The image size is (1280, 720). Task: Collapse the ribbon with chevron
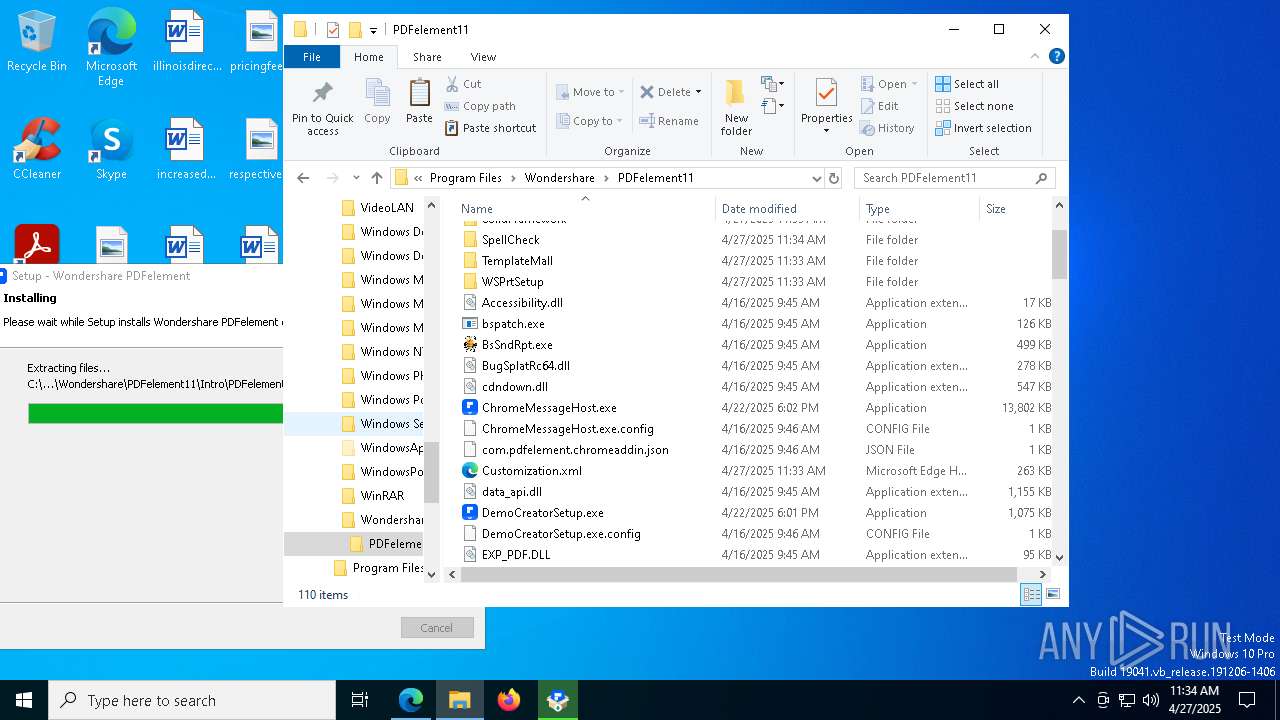tap(1035, 57)
